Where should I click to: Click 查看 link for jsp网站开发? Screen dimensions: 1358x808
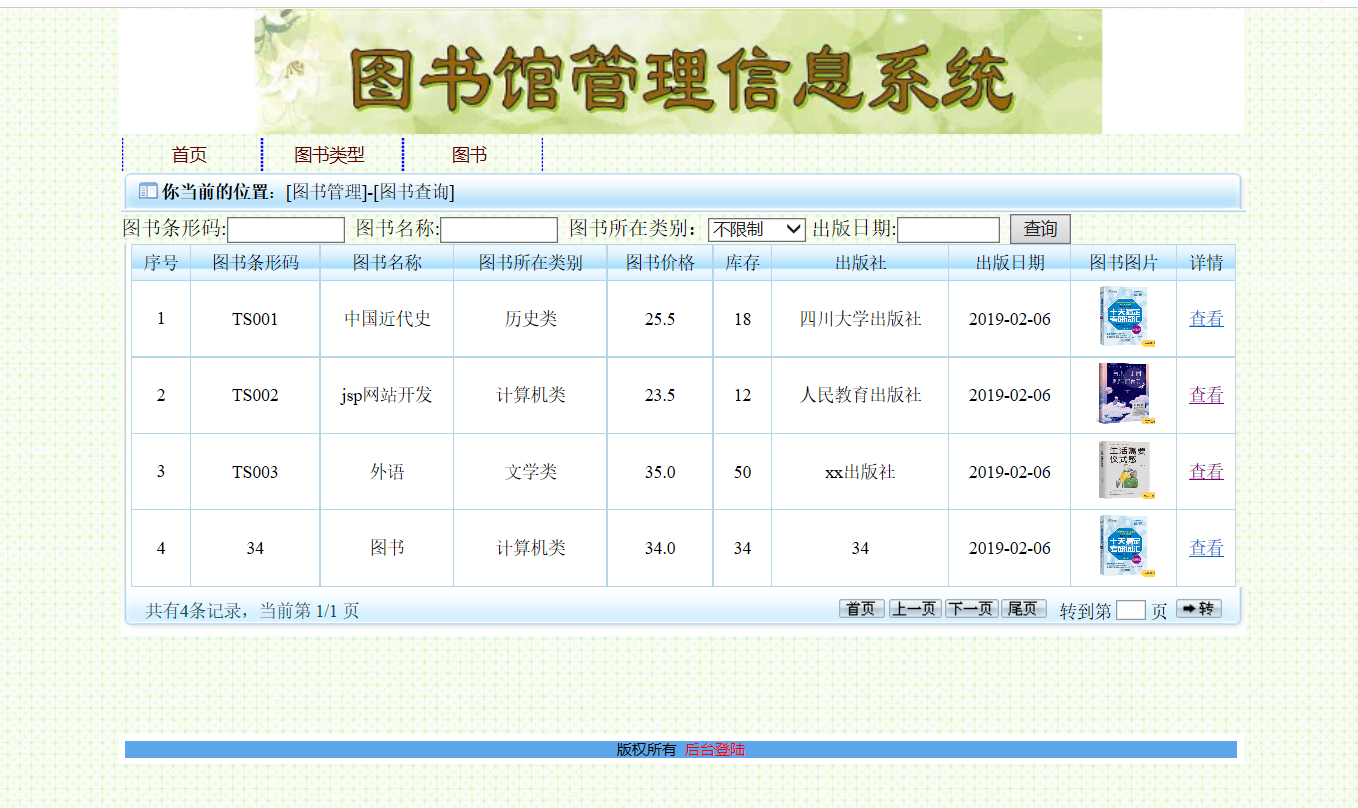(1206, 395)
